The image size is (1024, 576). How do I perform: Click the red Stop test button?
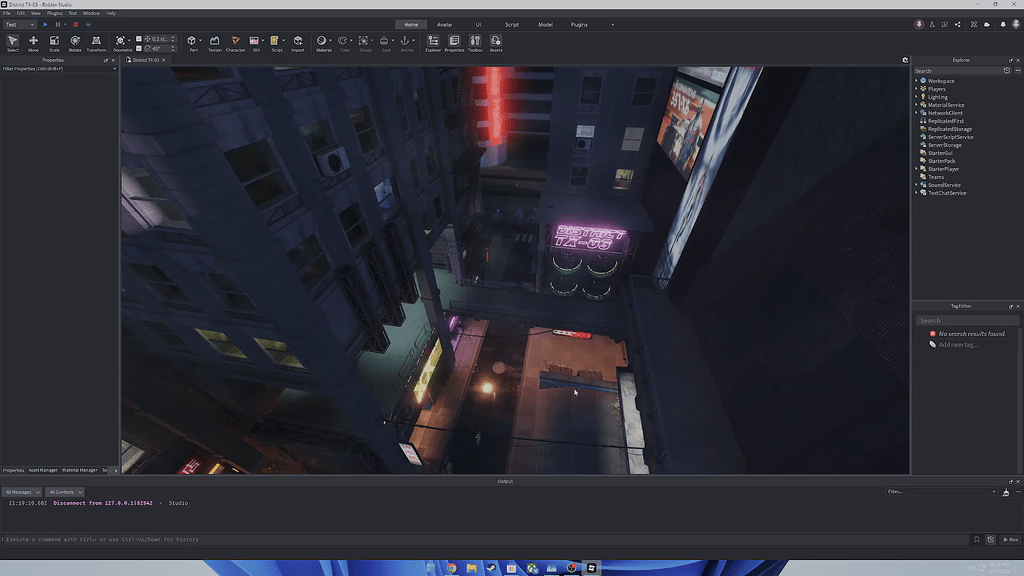(x=75, y=25)
